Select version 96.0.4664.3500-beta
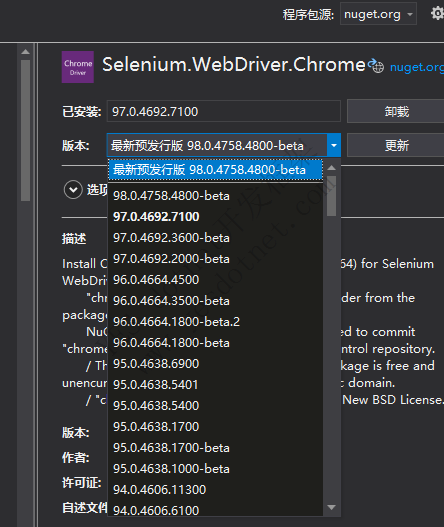Image resolution: width=444 pixels, height=527 pixels. click(x=215, y=301)
